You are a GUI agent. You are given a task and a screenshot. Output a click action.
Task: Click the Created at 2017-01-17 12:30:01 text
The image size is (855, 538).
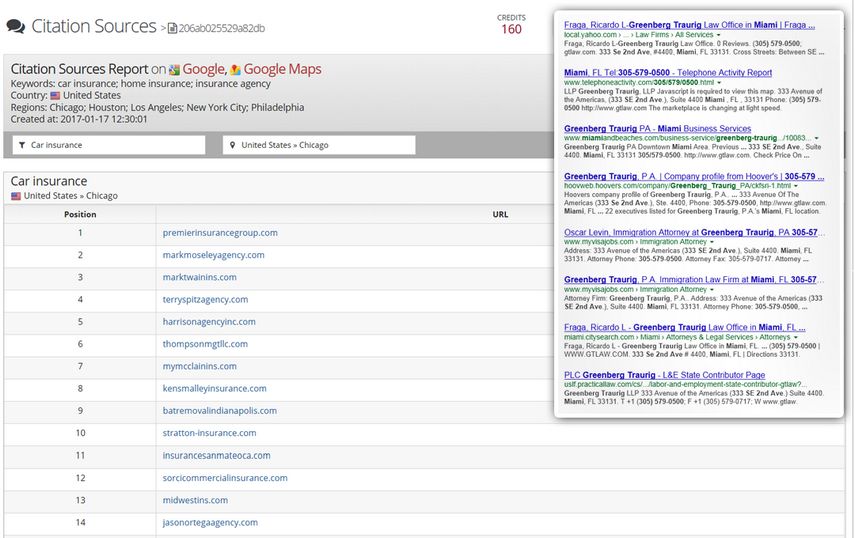[x=79, y=119]
